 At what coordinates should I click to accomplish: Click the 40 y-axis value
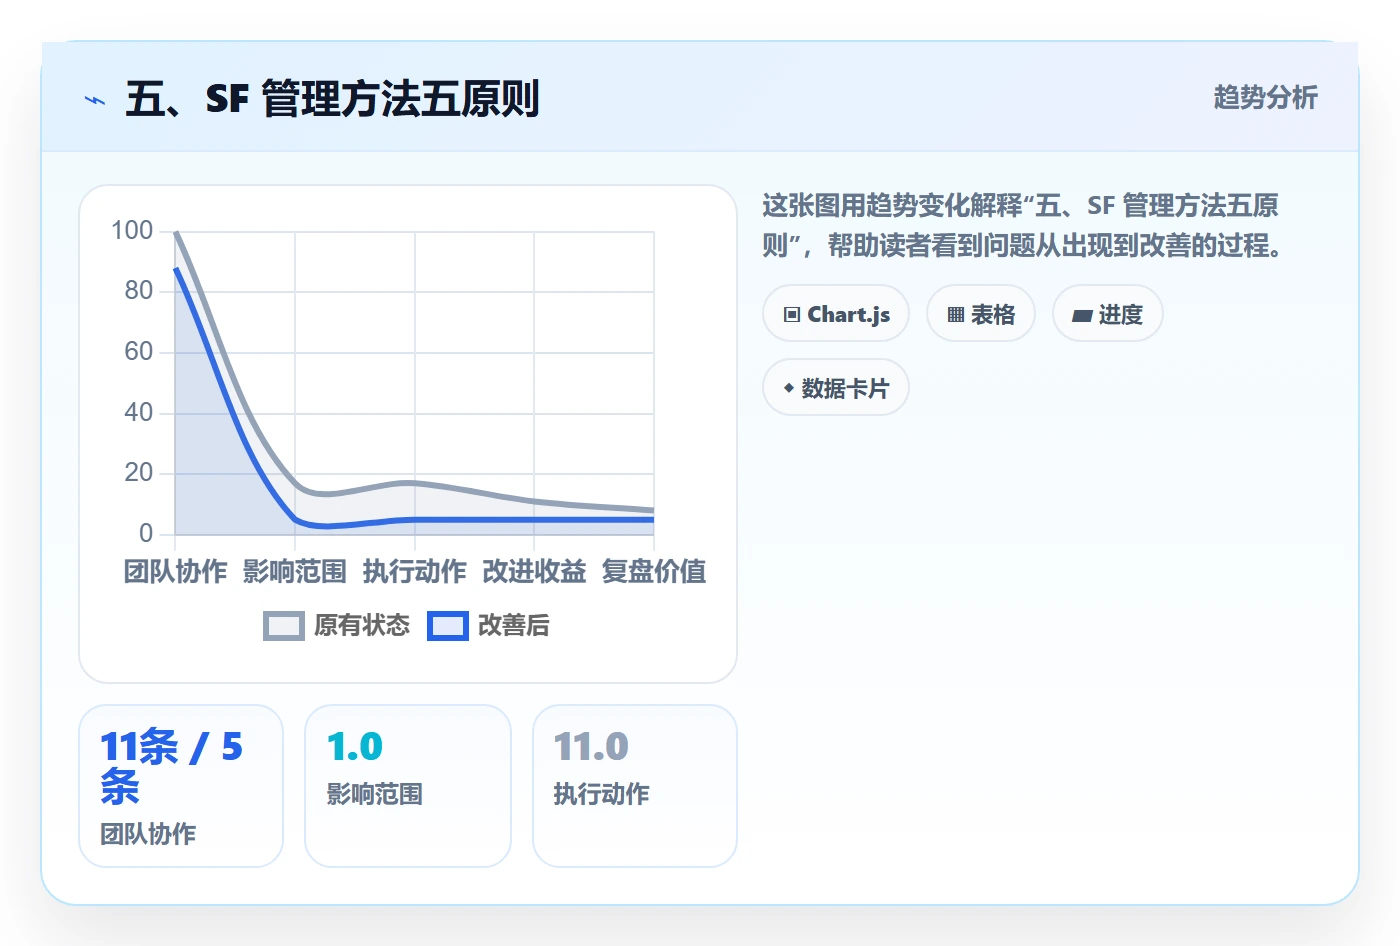[x=139, y=413]
